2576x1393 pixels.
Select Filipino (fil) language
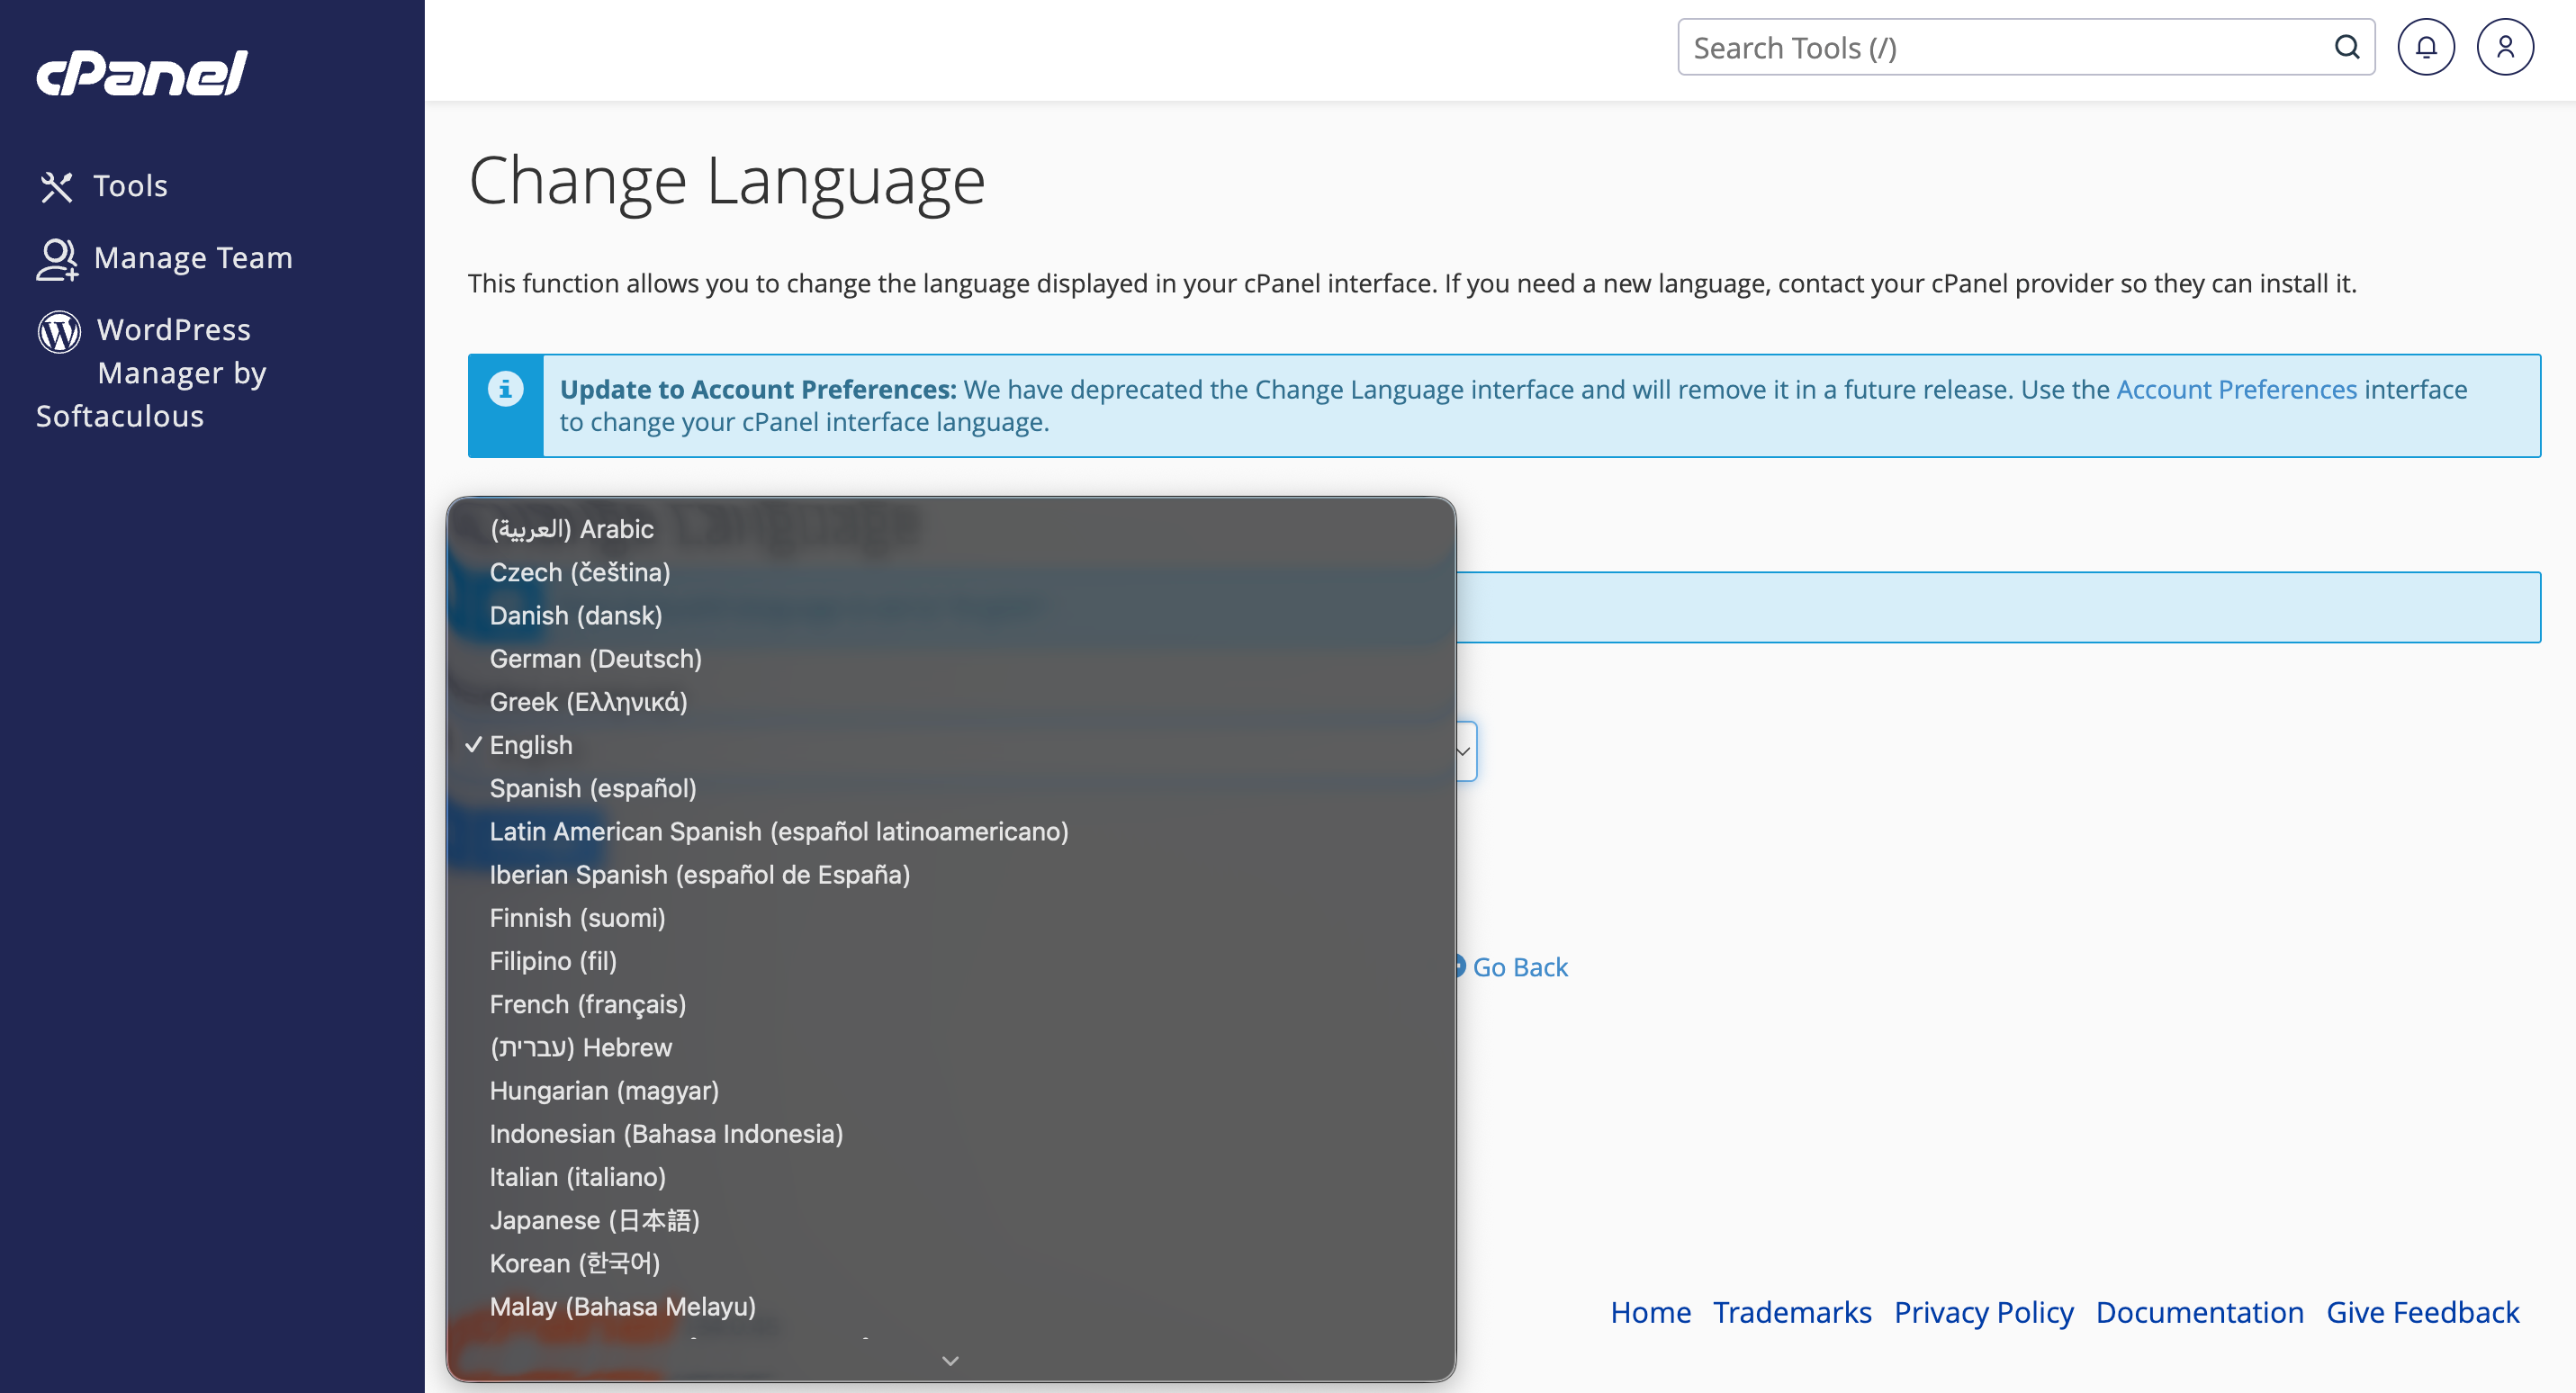point(950,961)
